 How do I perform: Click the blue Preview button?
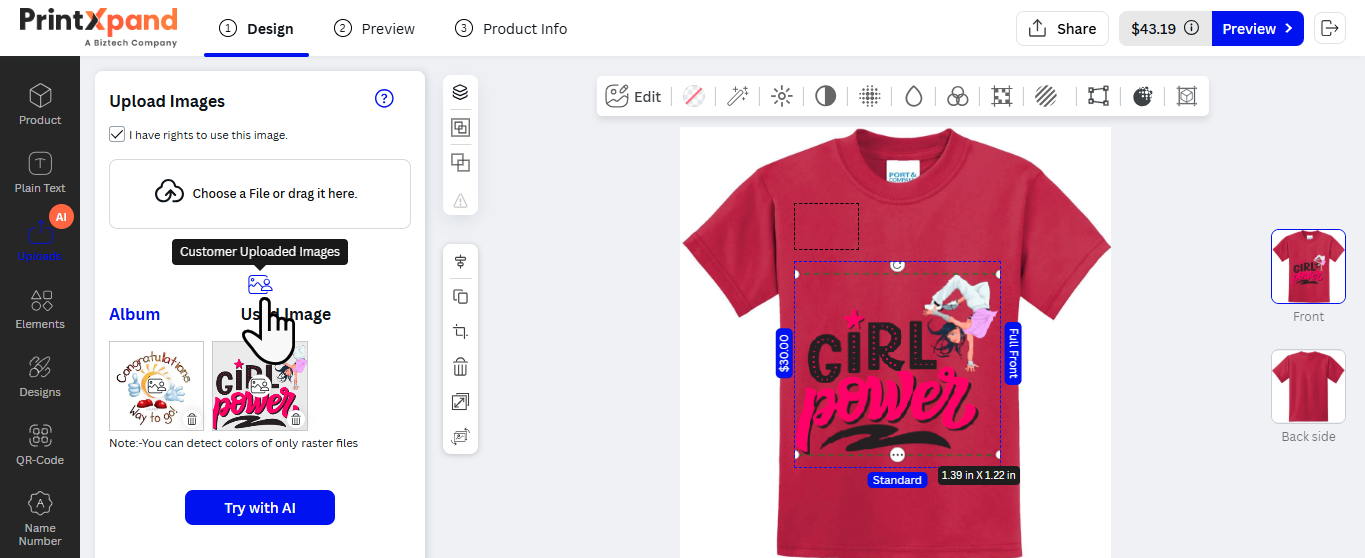1257,29
